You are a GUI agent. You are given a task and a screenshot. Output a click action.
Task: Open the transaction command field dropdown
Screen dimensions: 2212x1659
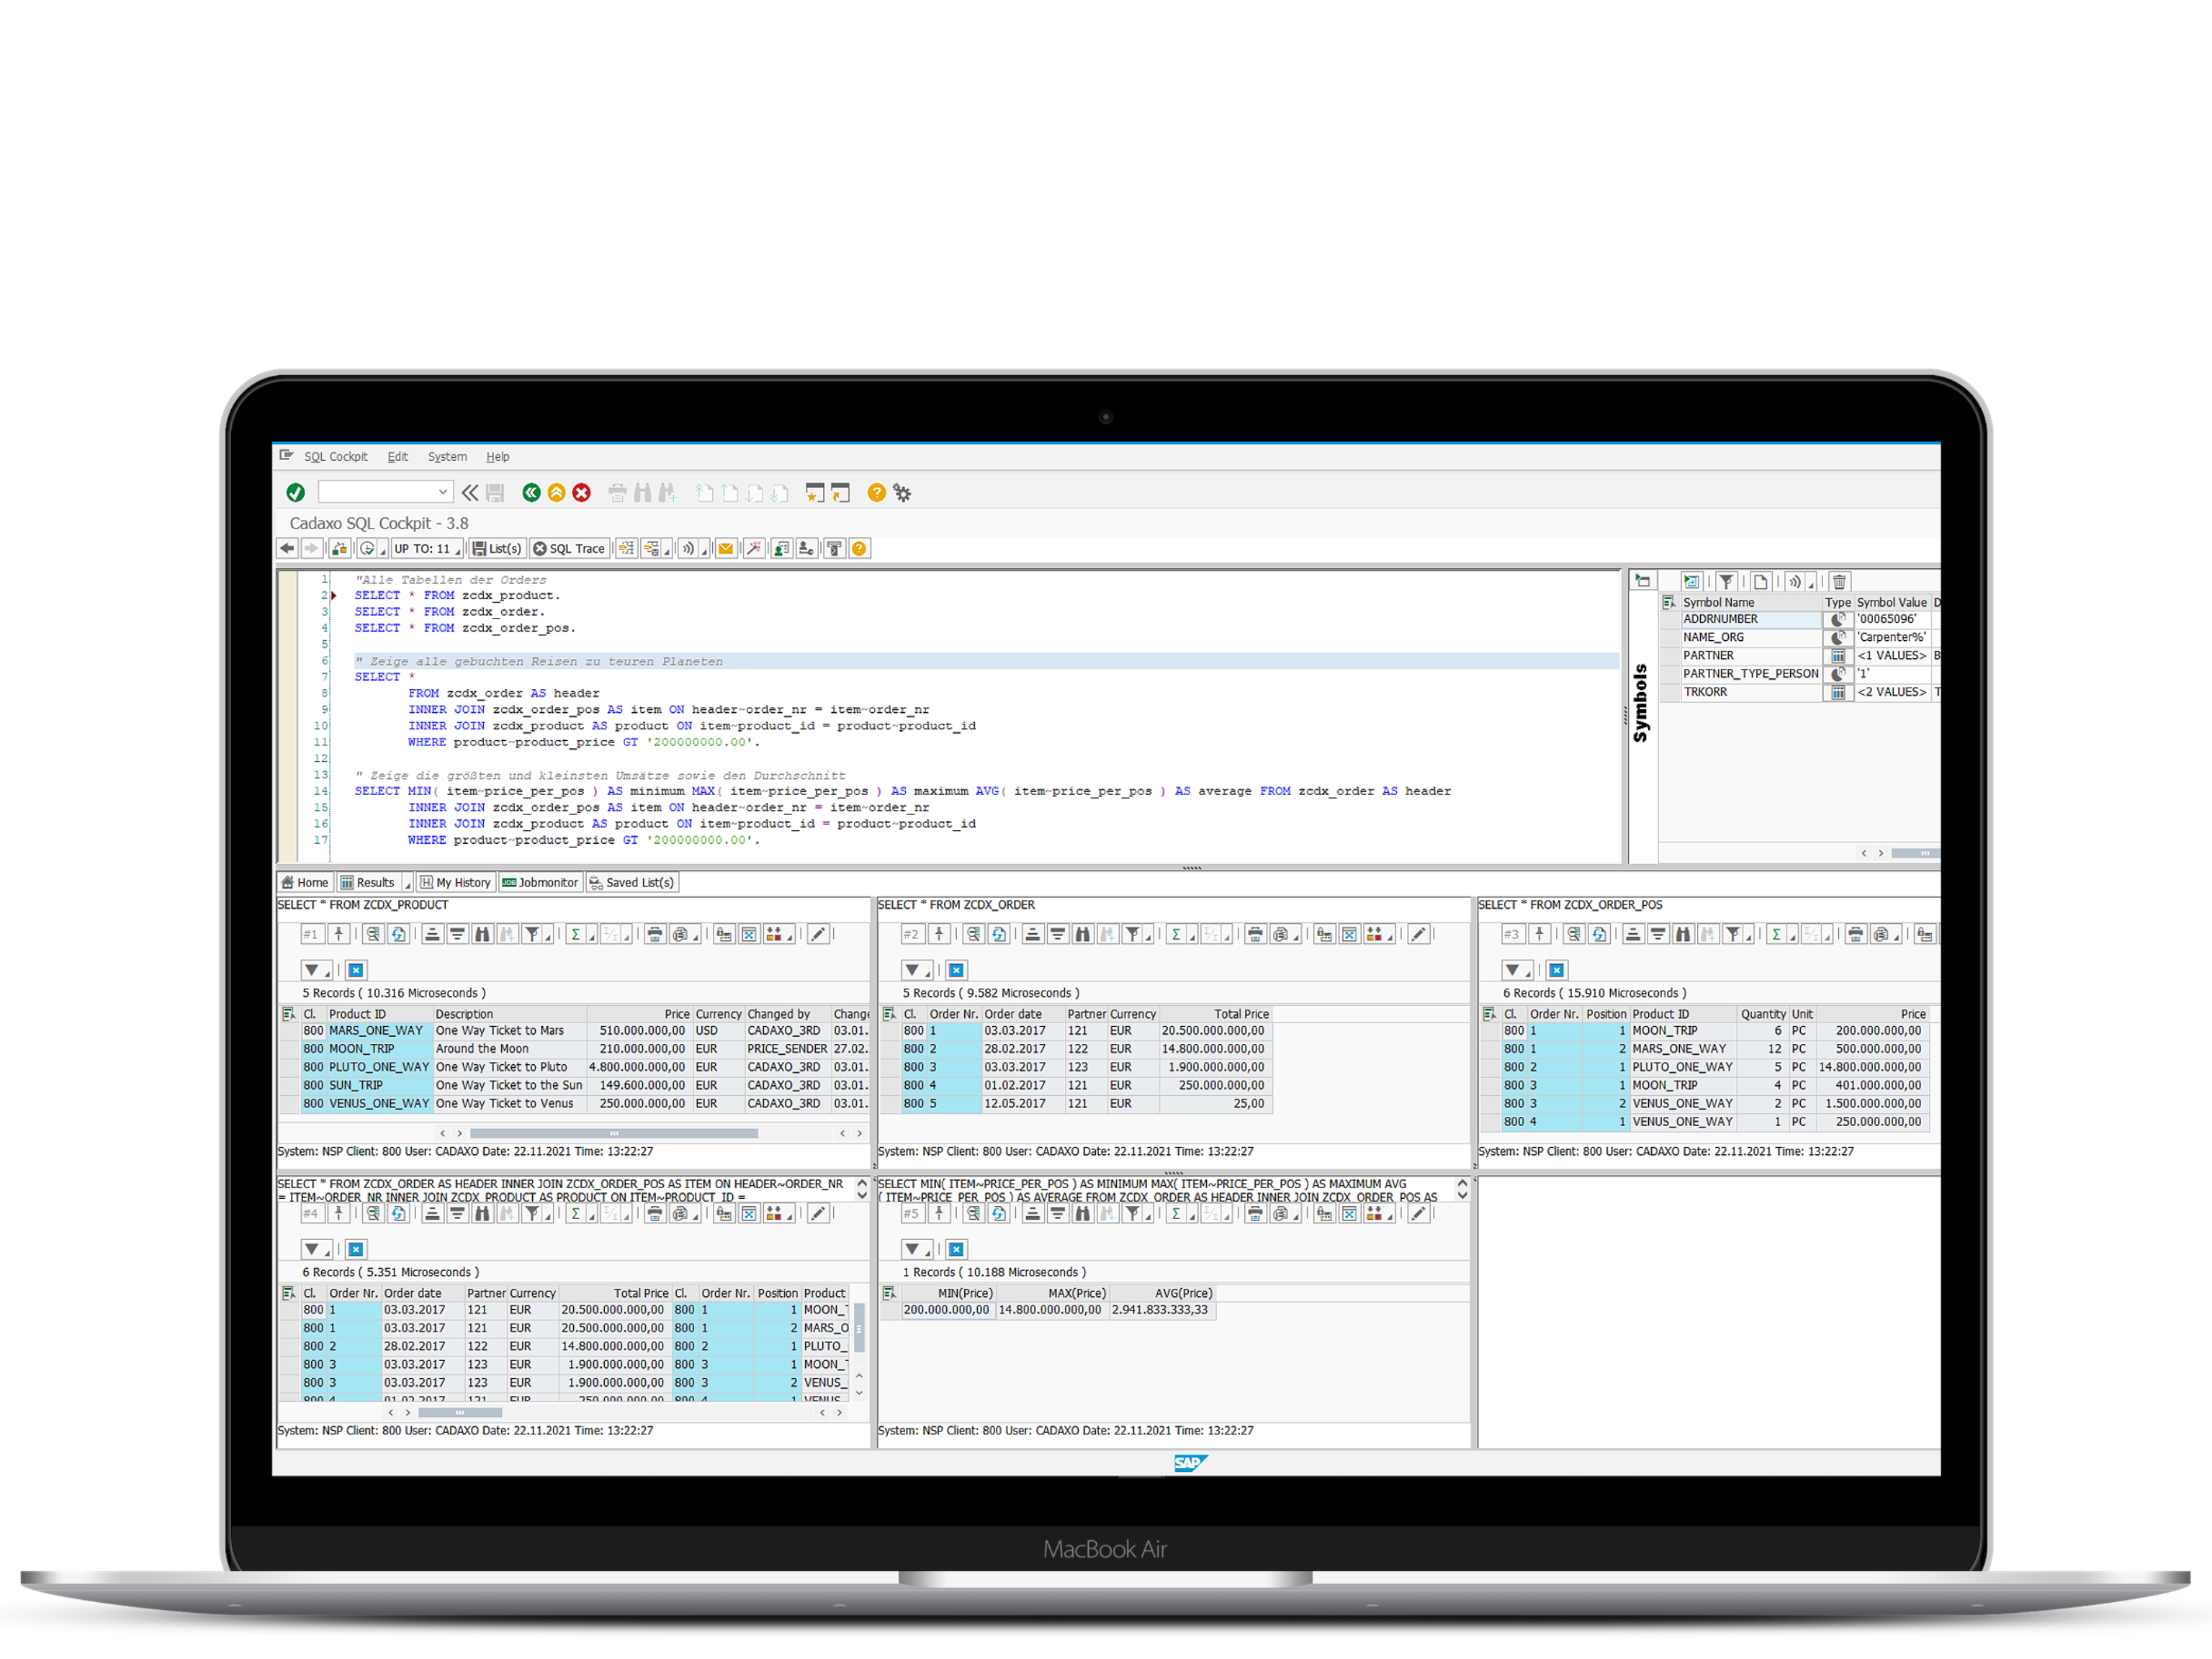point(442,492)
